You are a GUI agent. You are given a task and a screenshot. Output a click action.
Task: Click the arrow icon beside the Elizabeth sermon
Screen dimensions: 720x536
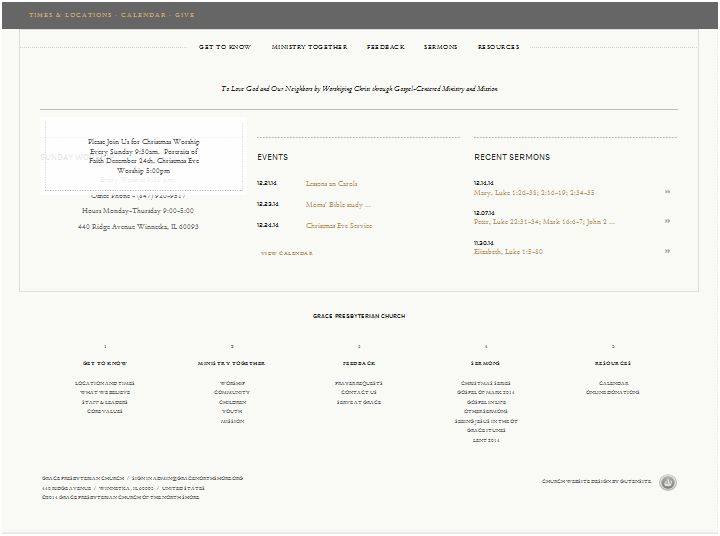[668, 251]
